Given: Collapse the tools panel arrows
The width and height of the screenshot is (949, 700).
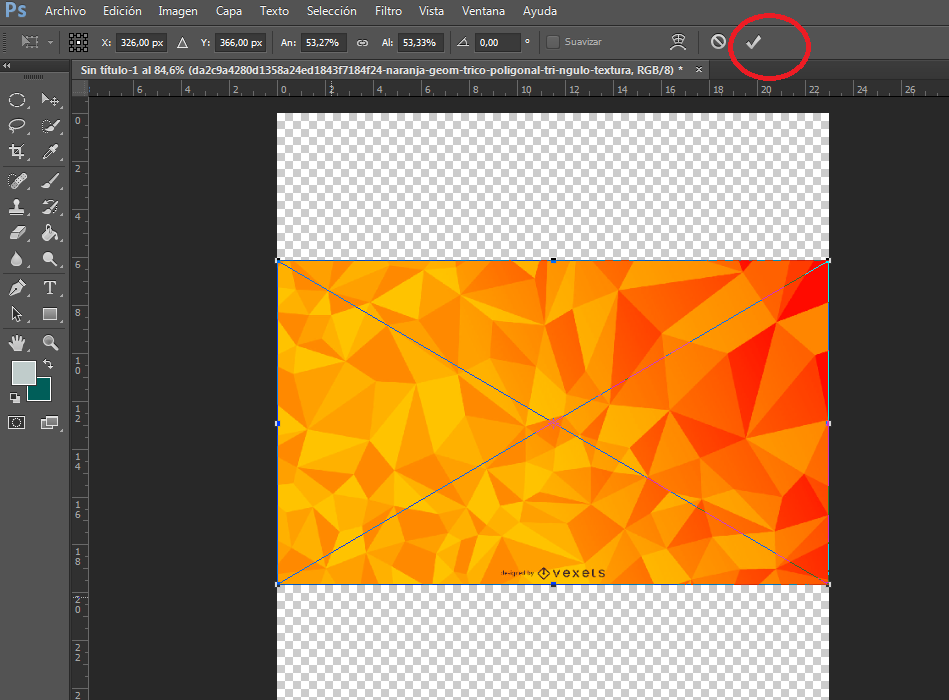Looking at the screenshot, I should coord(7,65).
